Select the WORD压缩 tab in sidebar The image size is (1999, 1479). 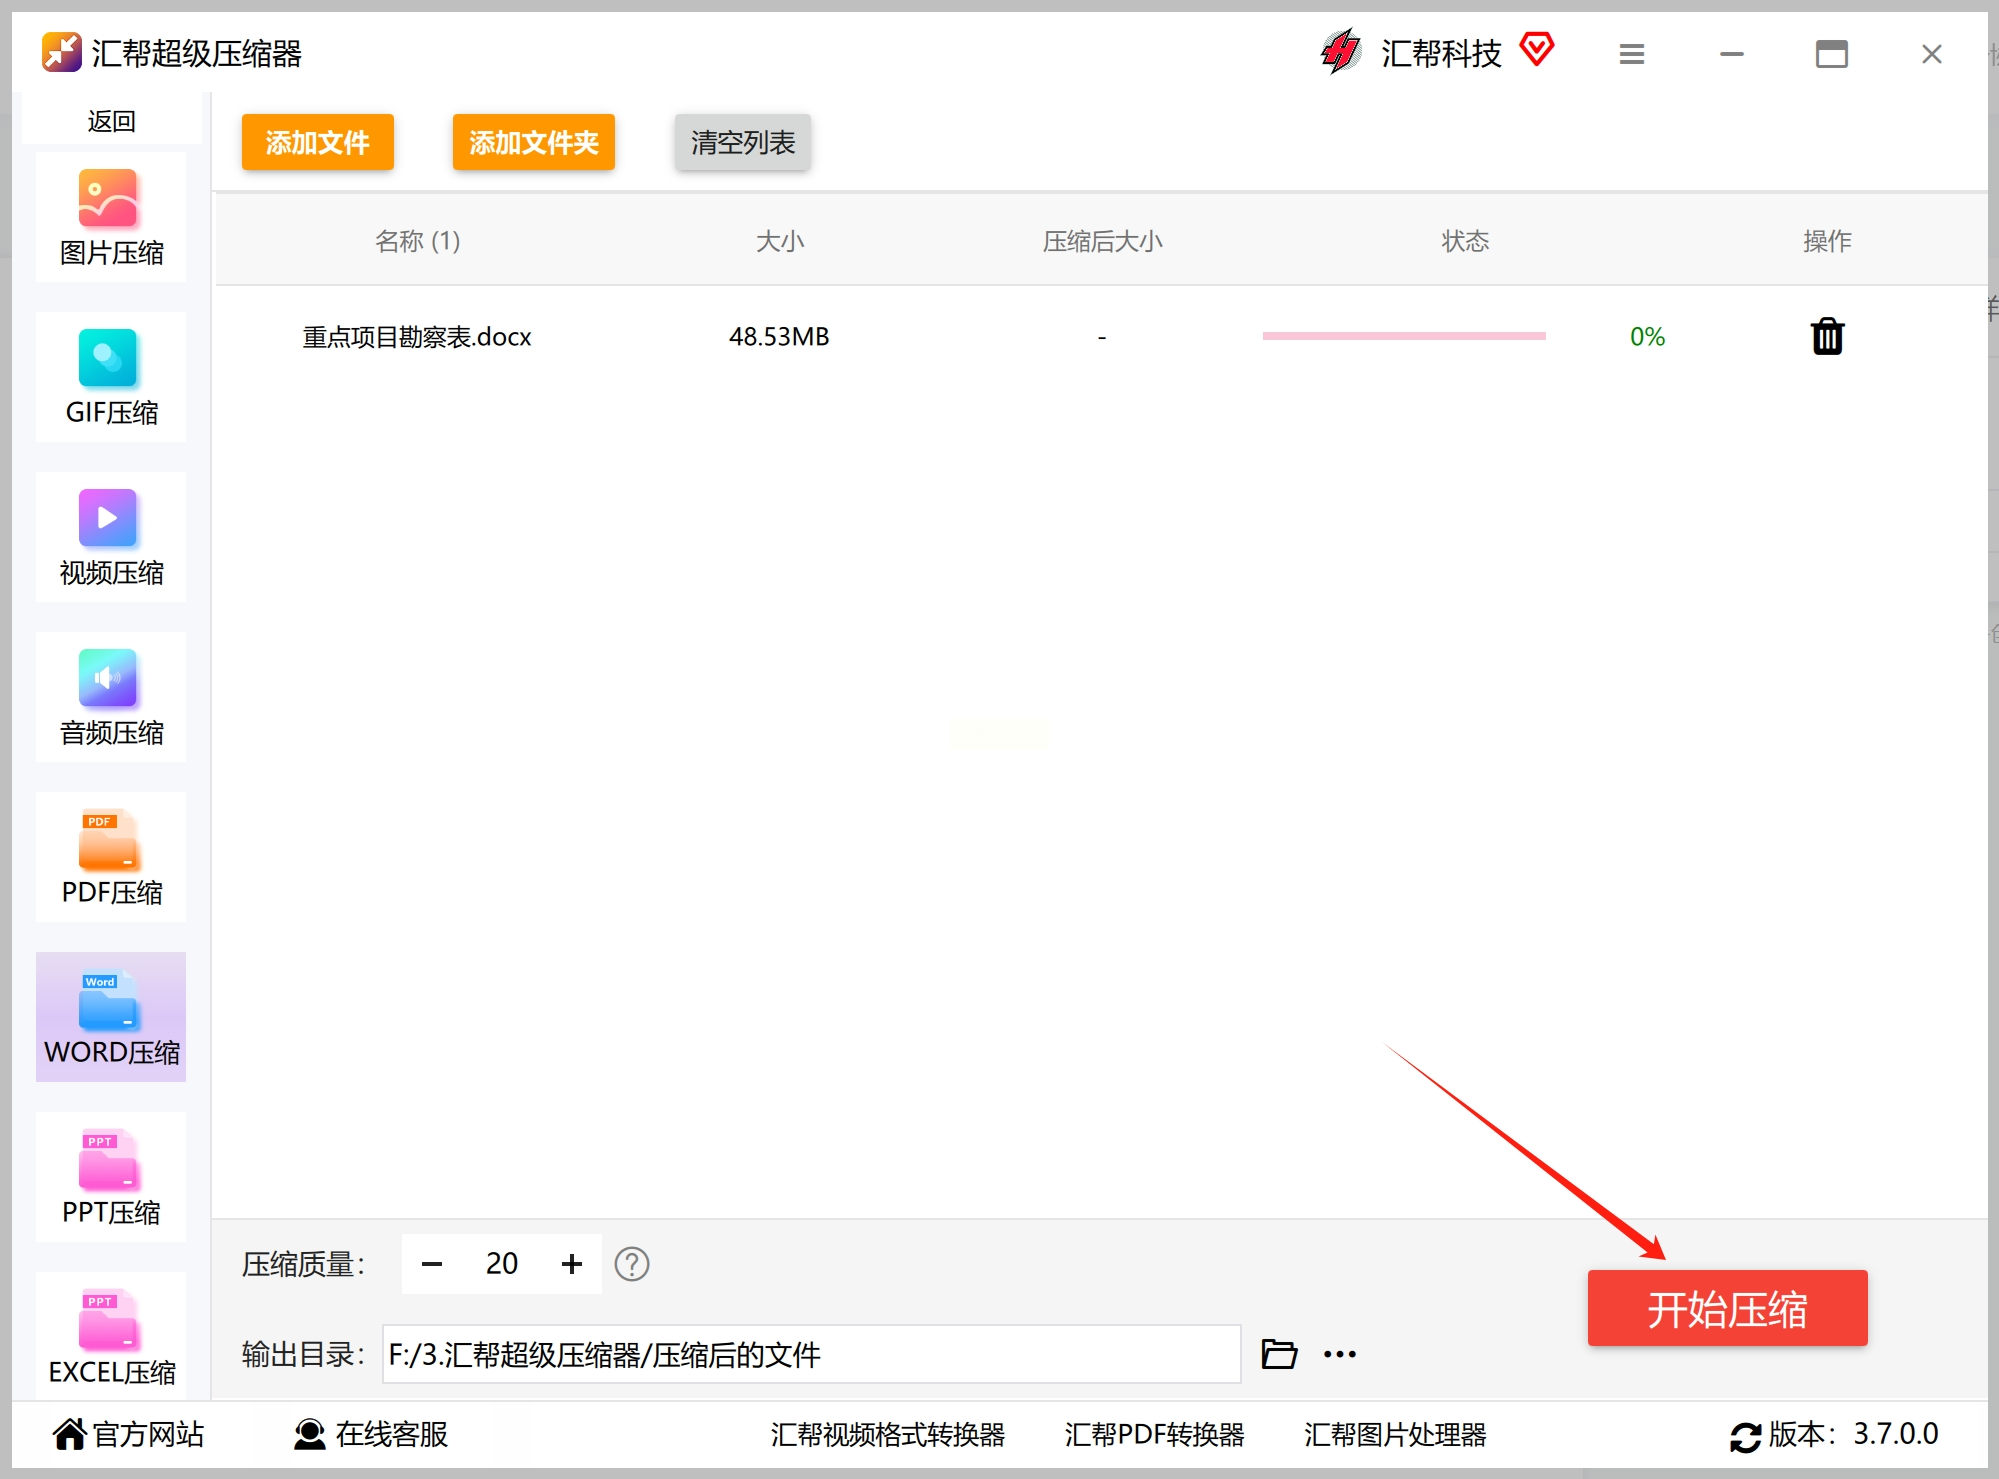[110, 1017]
